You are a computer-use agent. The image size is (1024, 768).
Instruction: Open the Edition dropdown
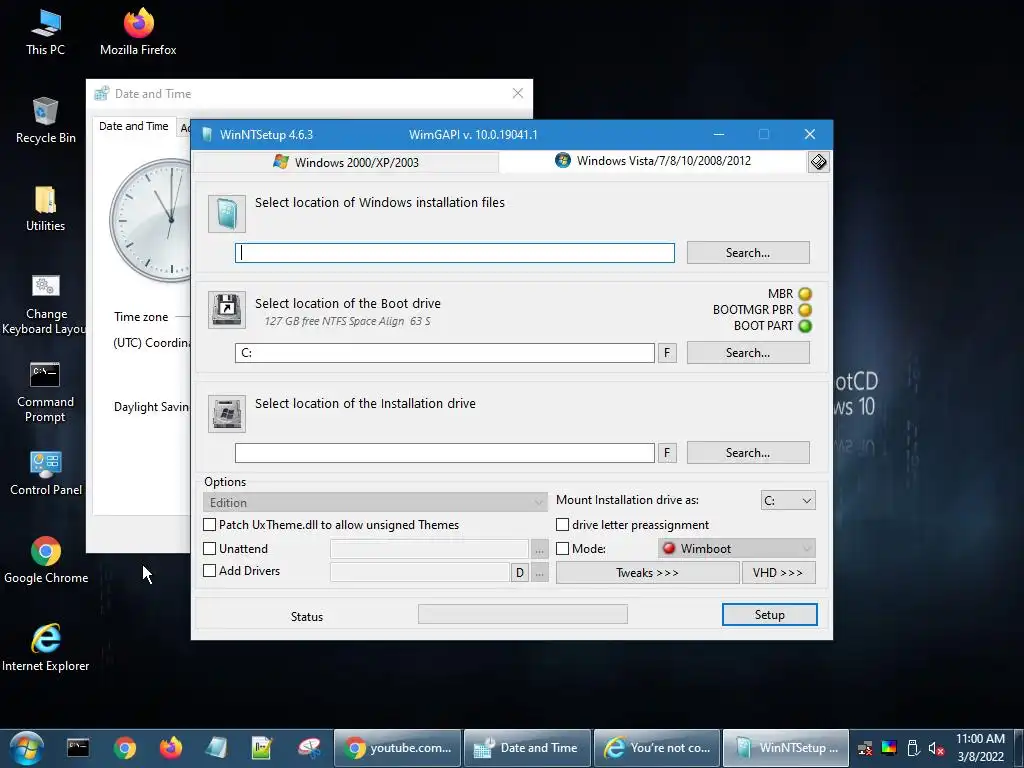click(375, 502)
